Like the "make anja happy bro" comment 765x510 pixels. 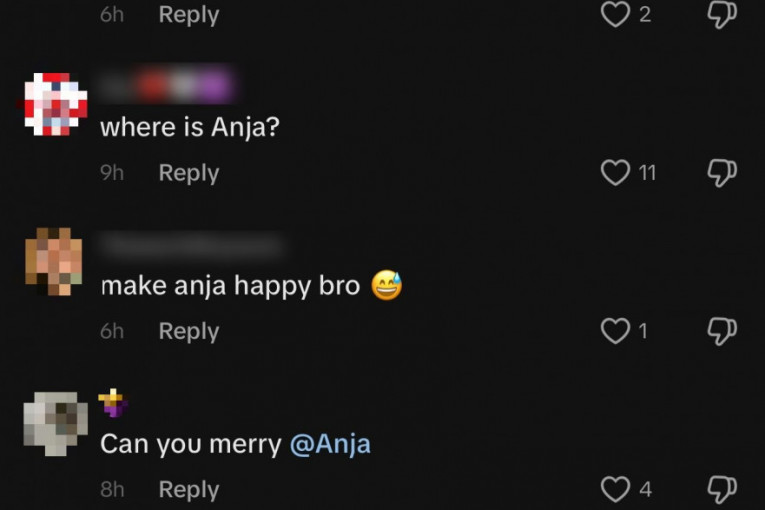pos(615,331)
